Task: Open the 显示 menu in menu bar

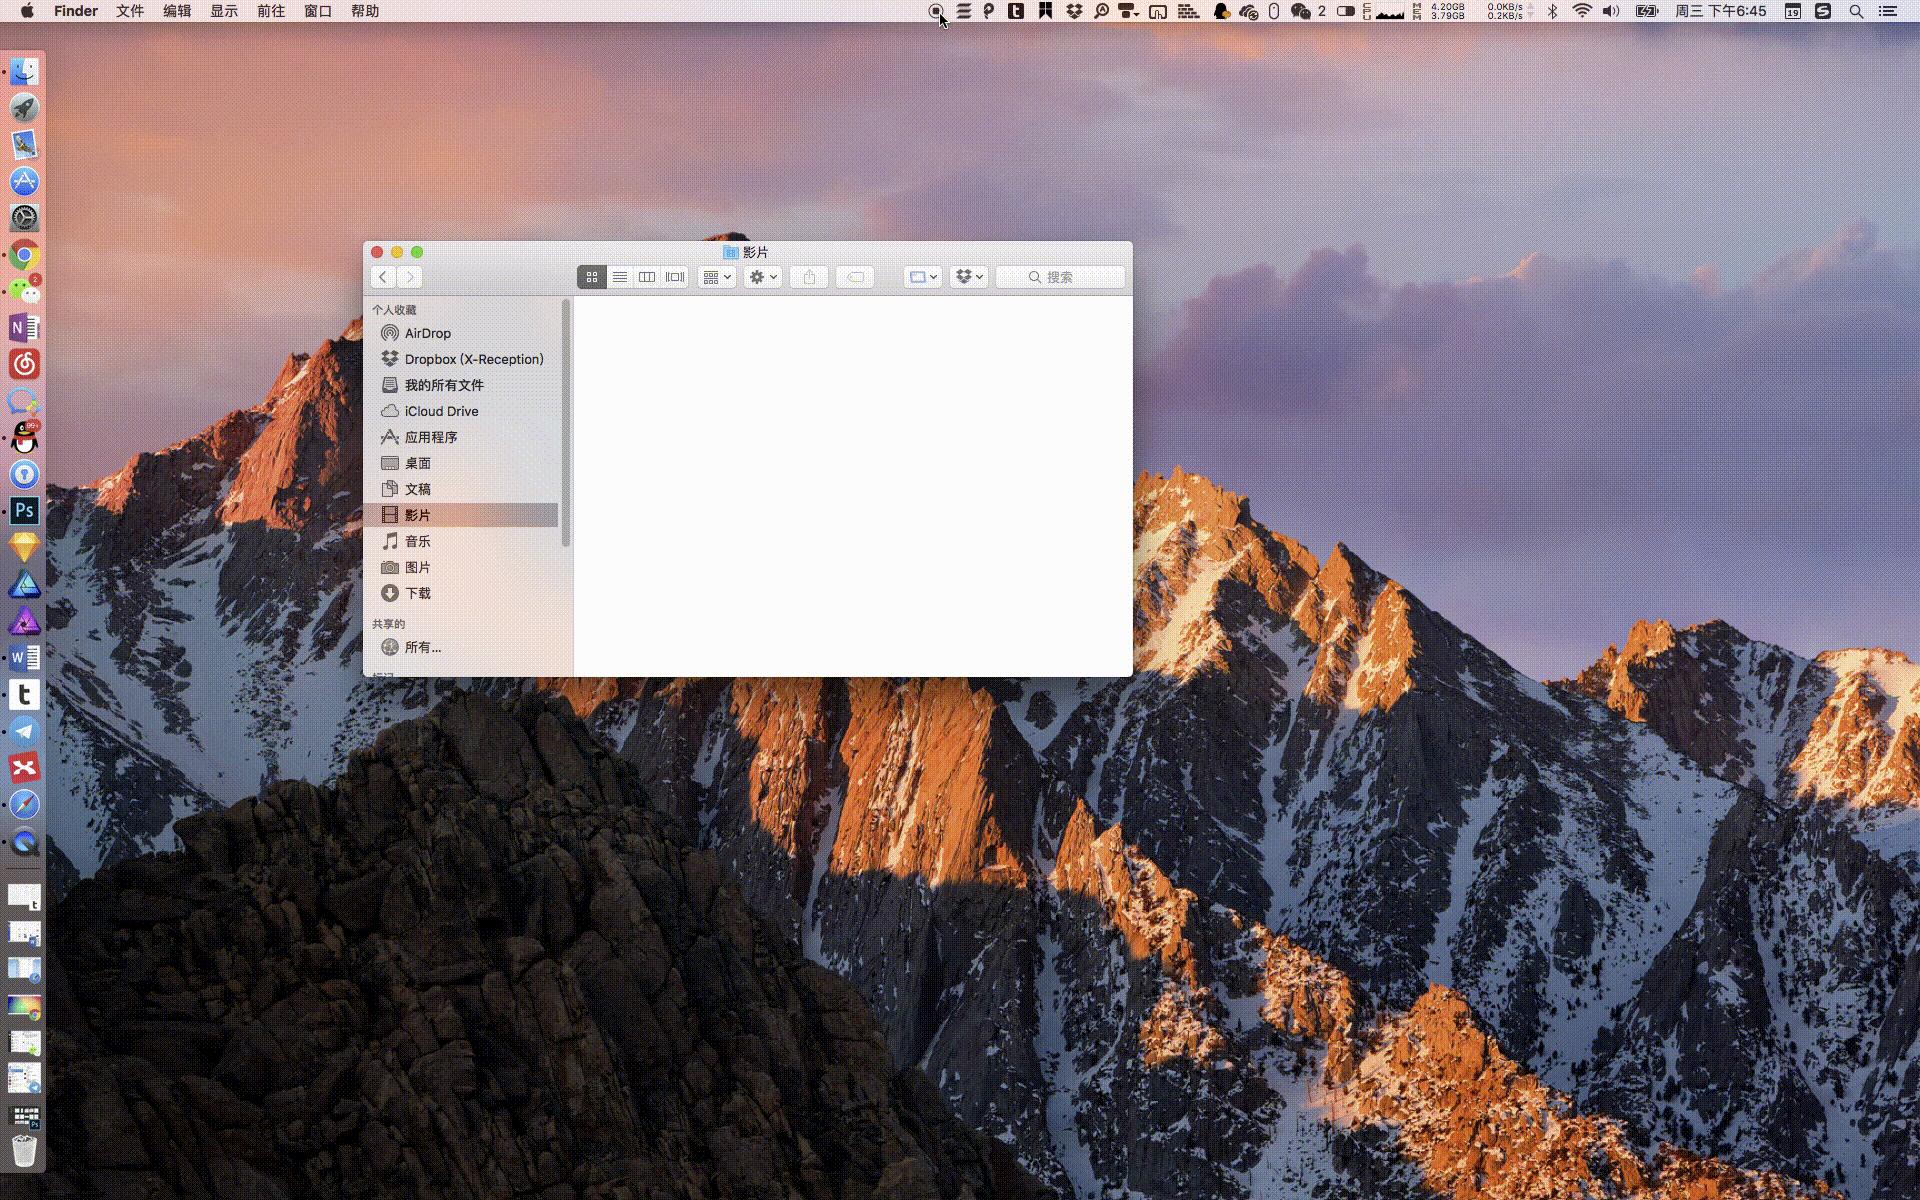Action: (224, 11)
